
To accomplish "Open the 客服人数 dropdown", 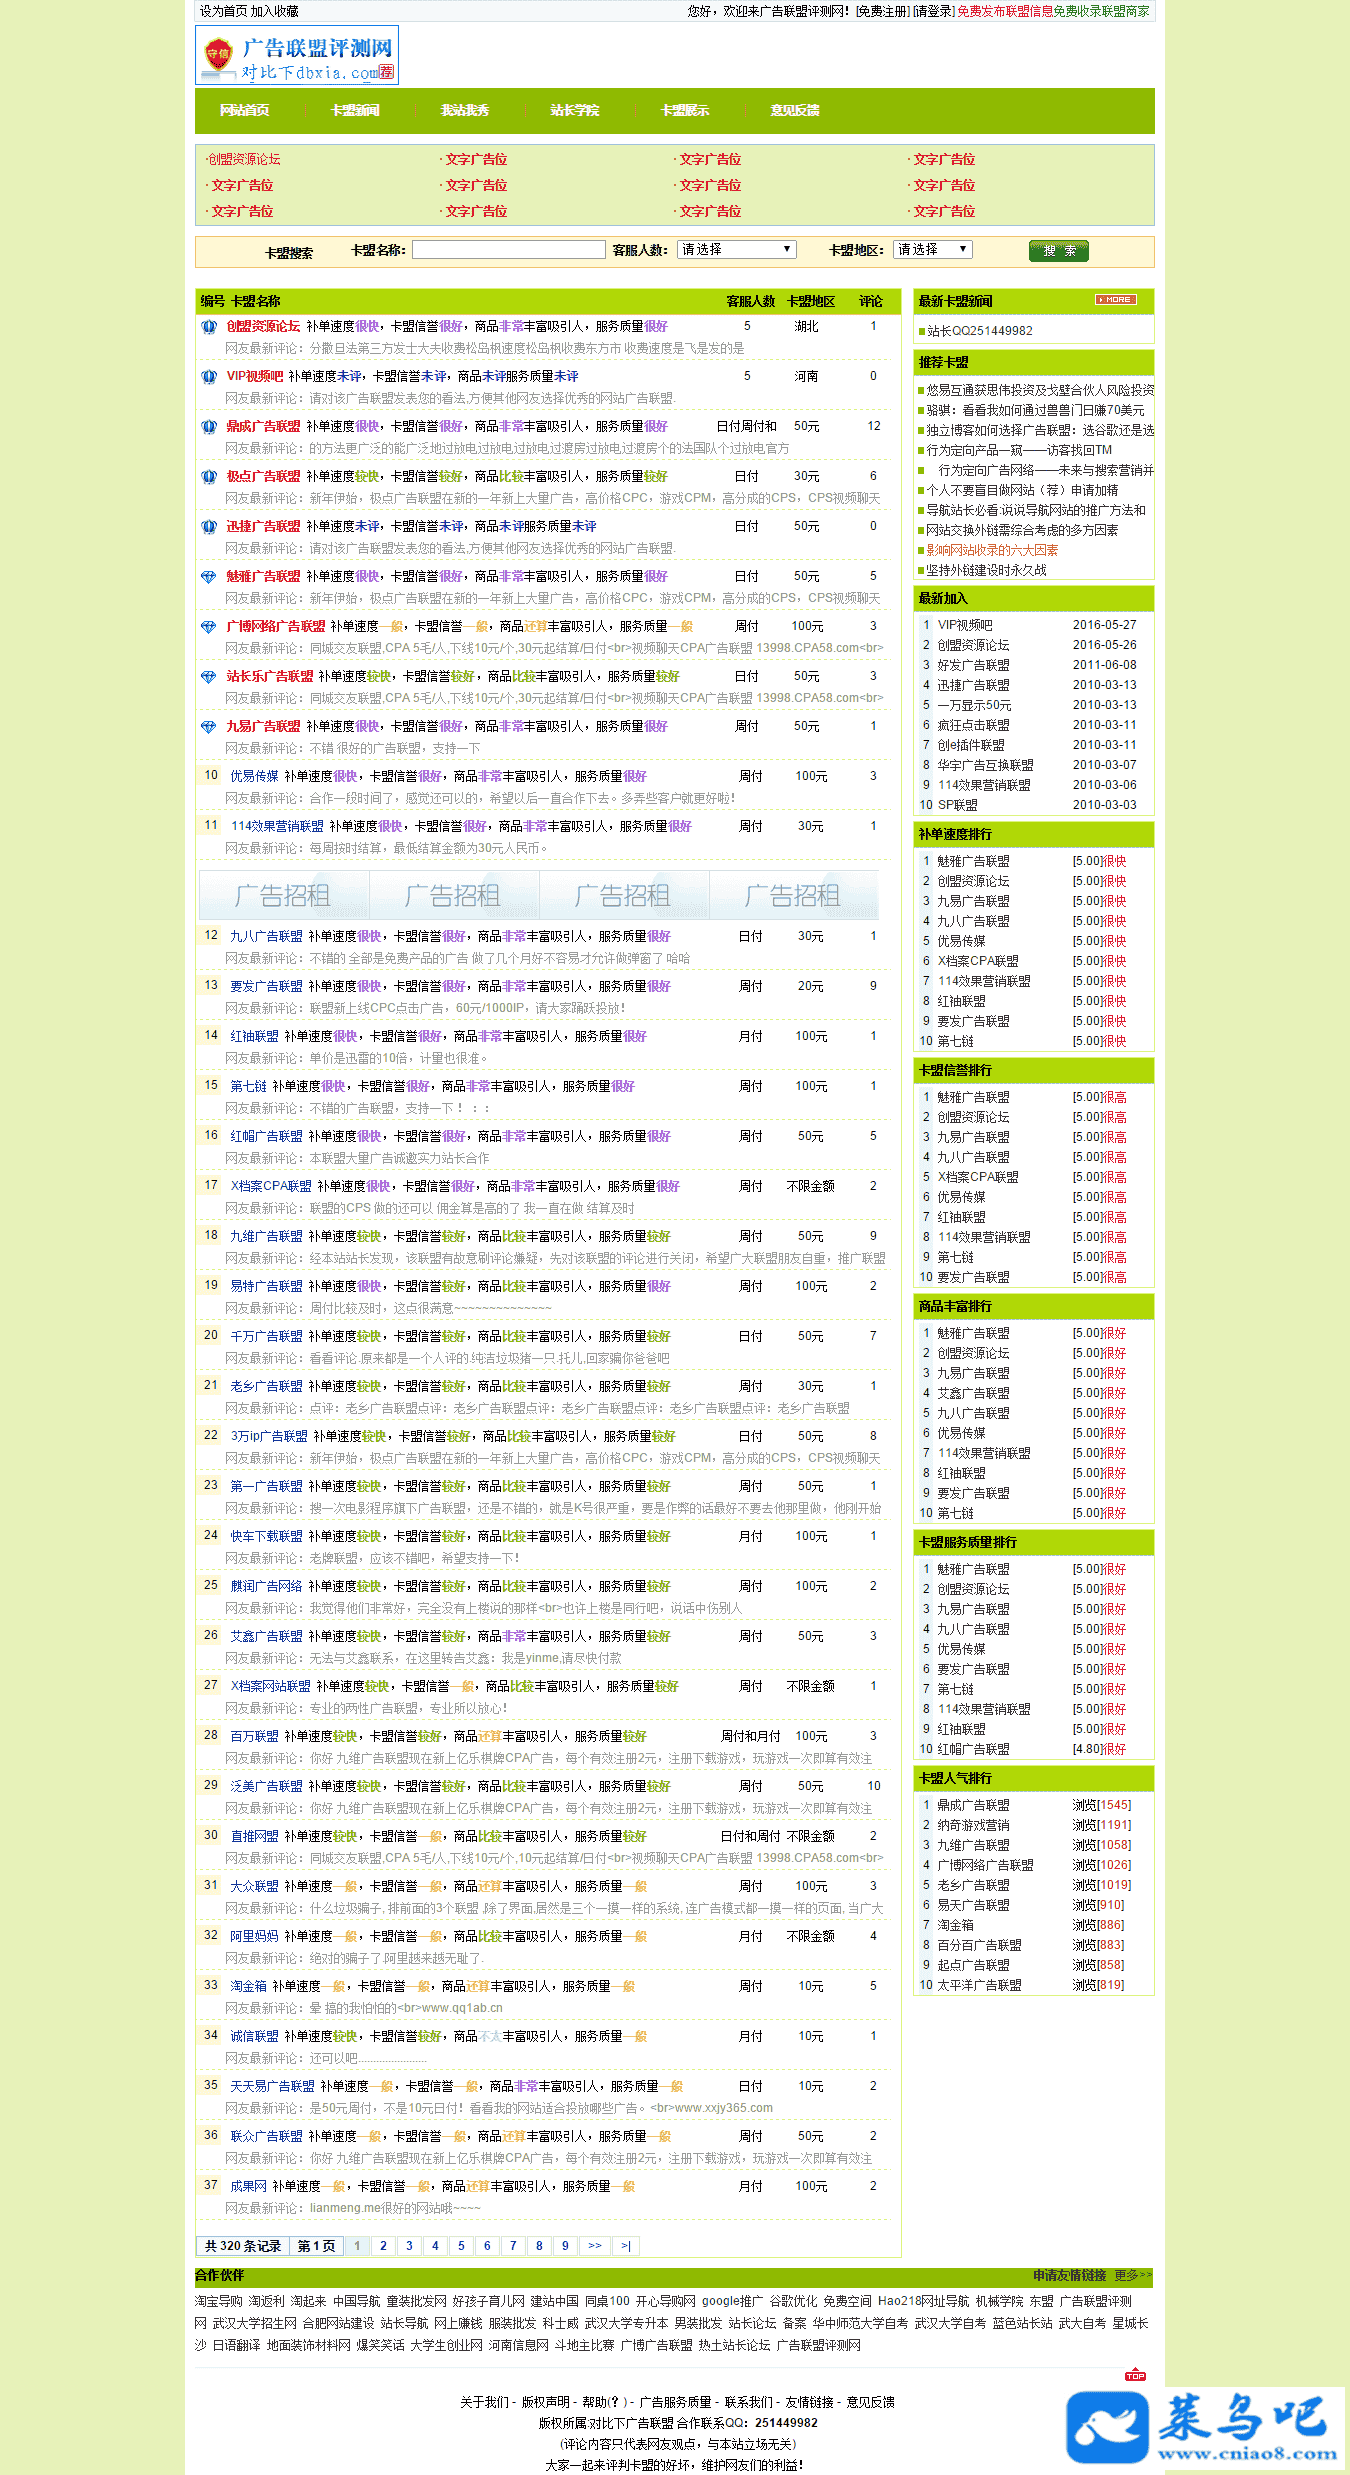I will tap(737, 250).
